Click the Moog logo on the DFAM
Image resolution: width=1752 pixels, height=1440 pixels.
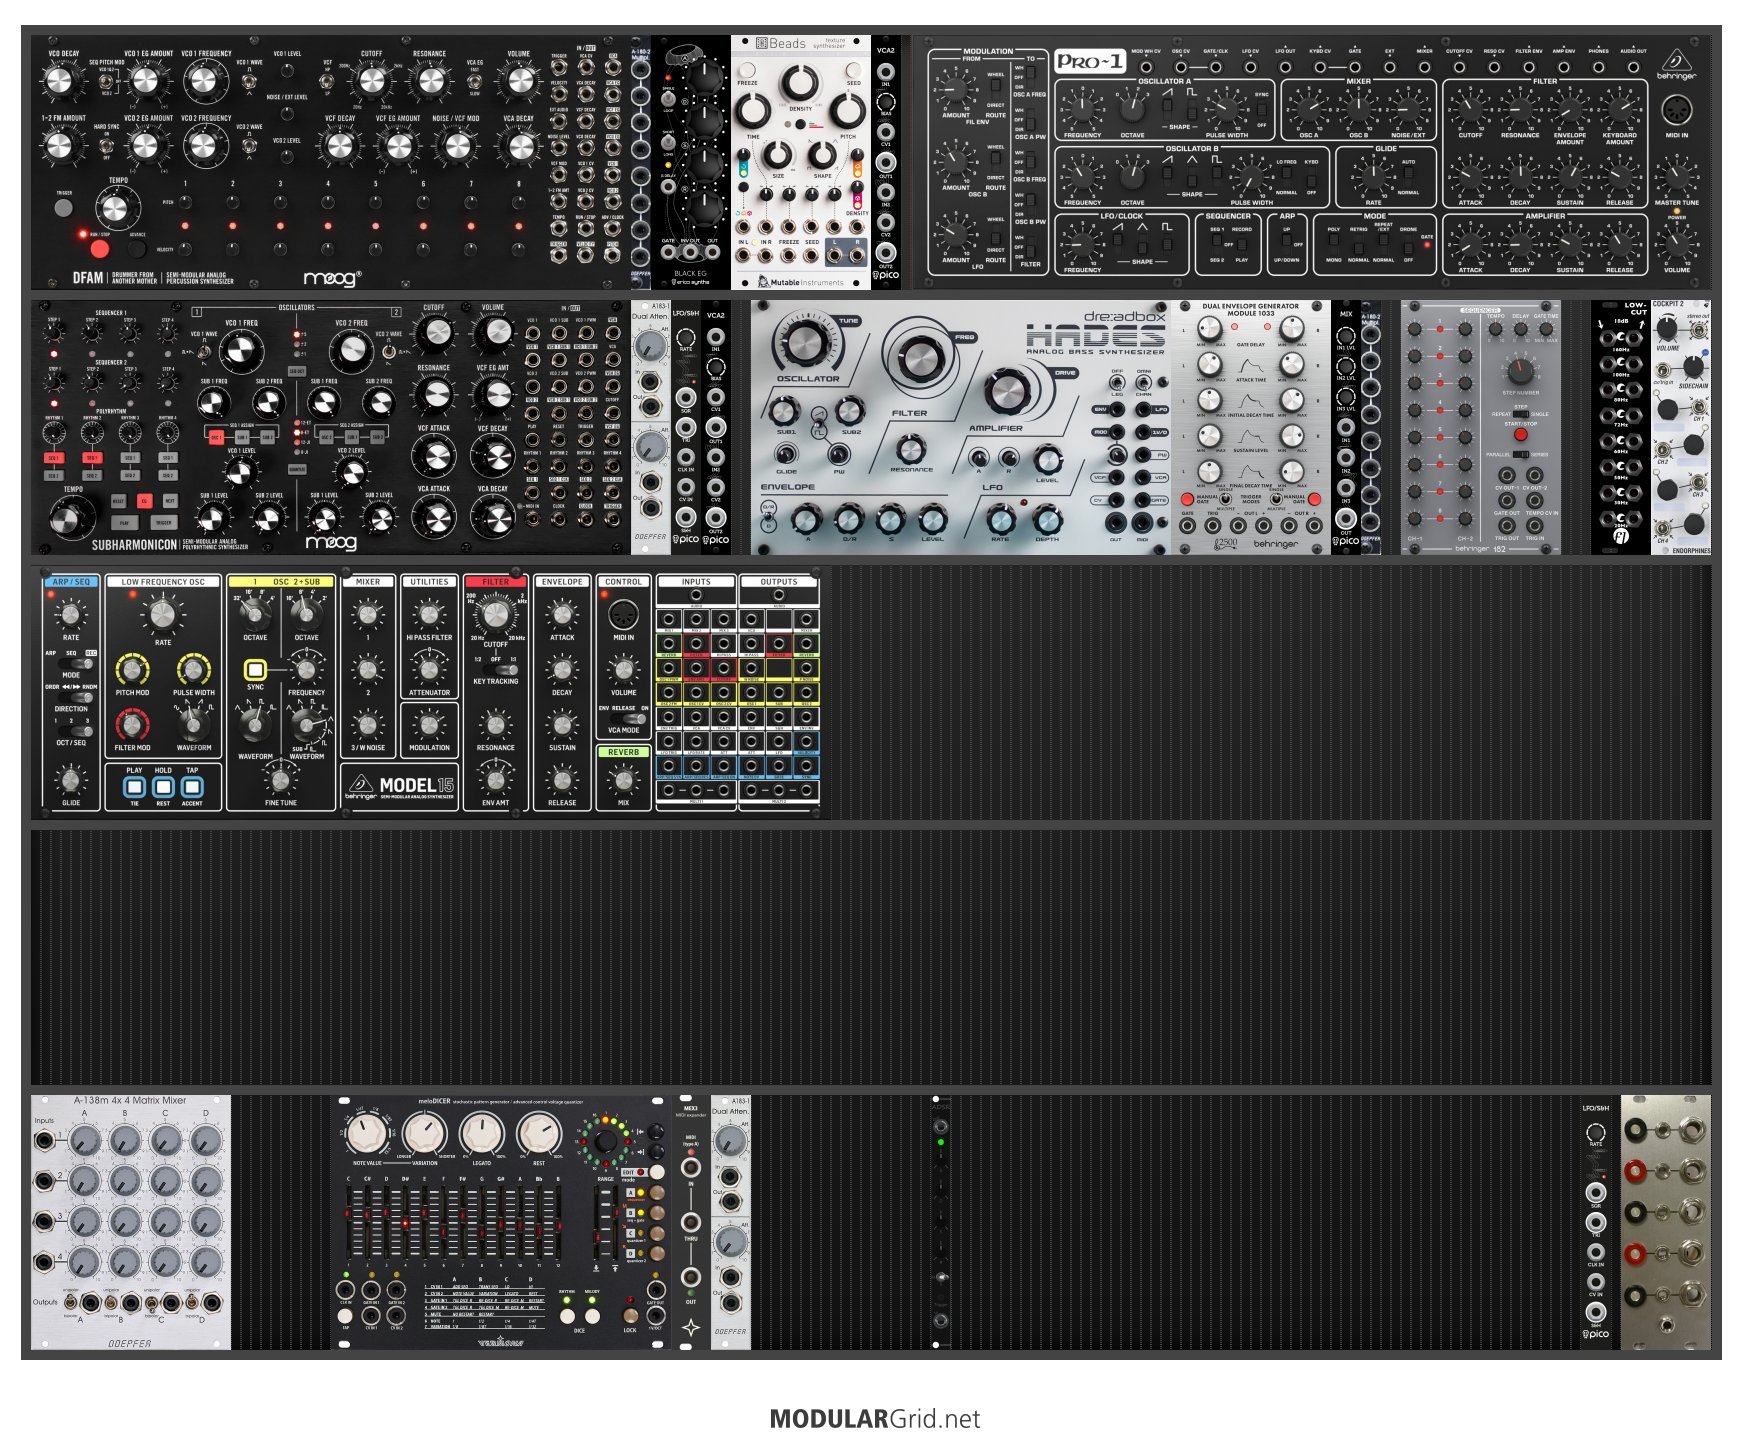(332, 277)
